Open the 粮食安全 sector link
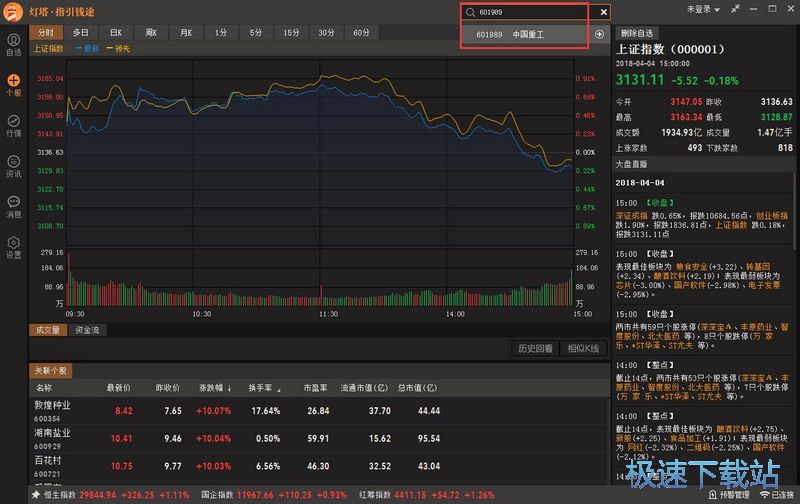800x504 pixels. (692, 267)
